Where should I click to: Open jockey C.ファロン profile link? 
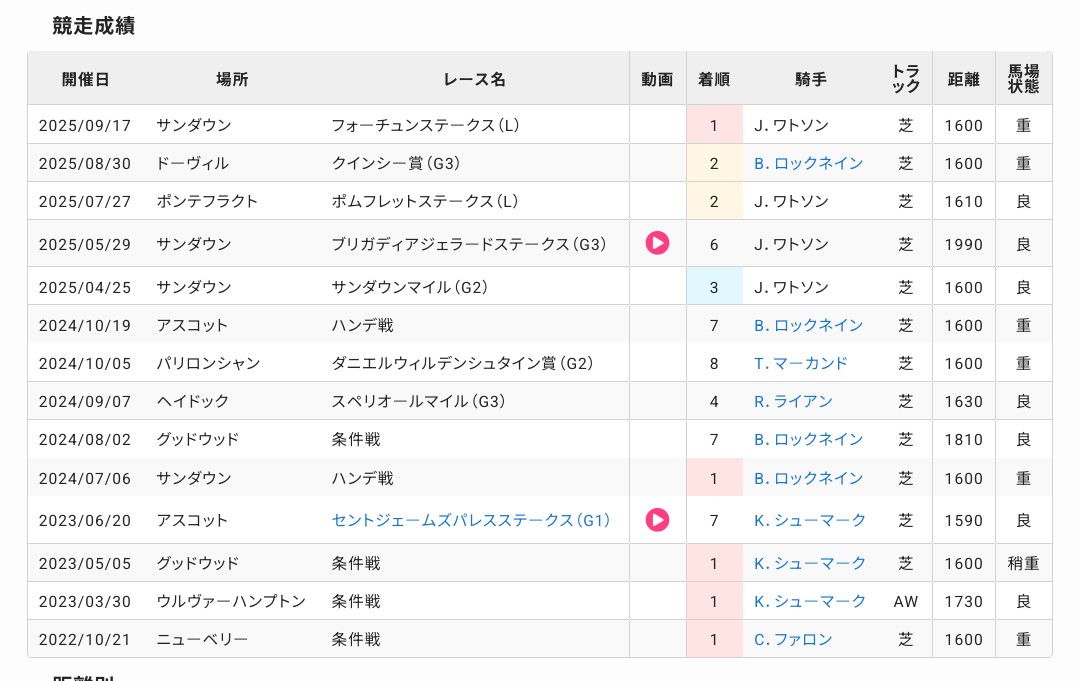coord(793,639)
